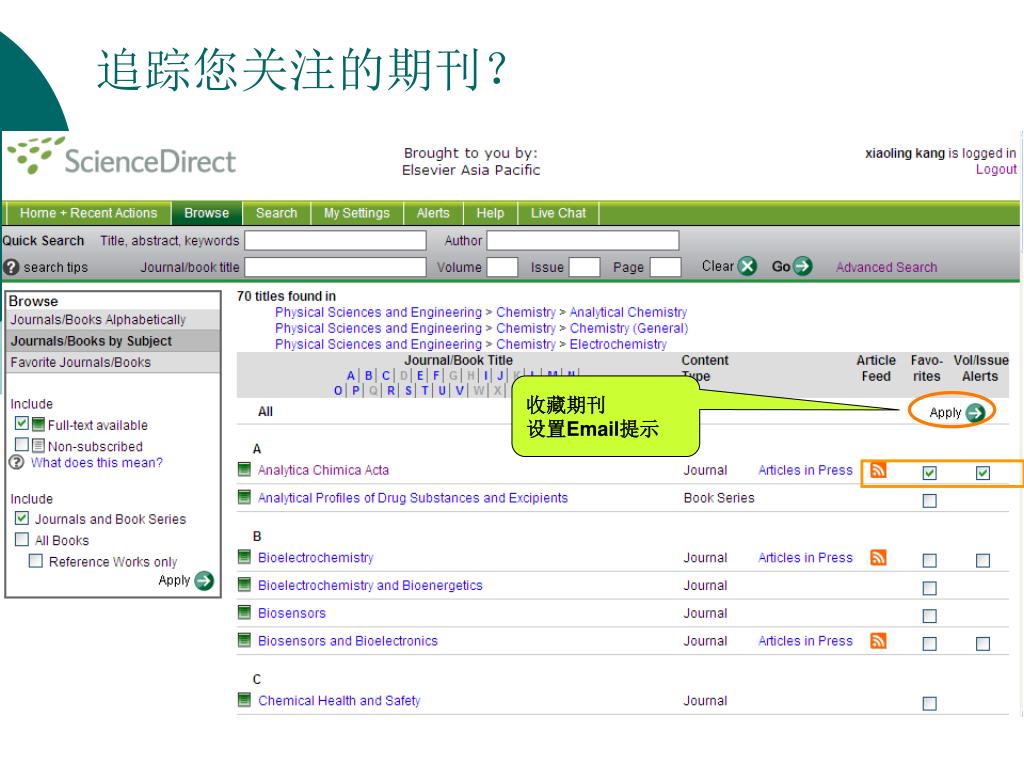Open Articles in Press for Bioelectrochemistry
The width and height of the screenshot is (1024, 768).
(x=805, y=558)
